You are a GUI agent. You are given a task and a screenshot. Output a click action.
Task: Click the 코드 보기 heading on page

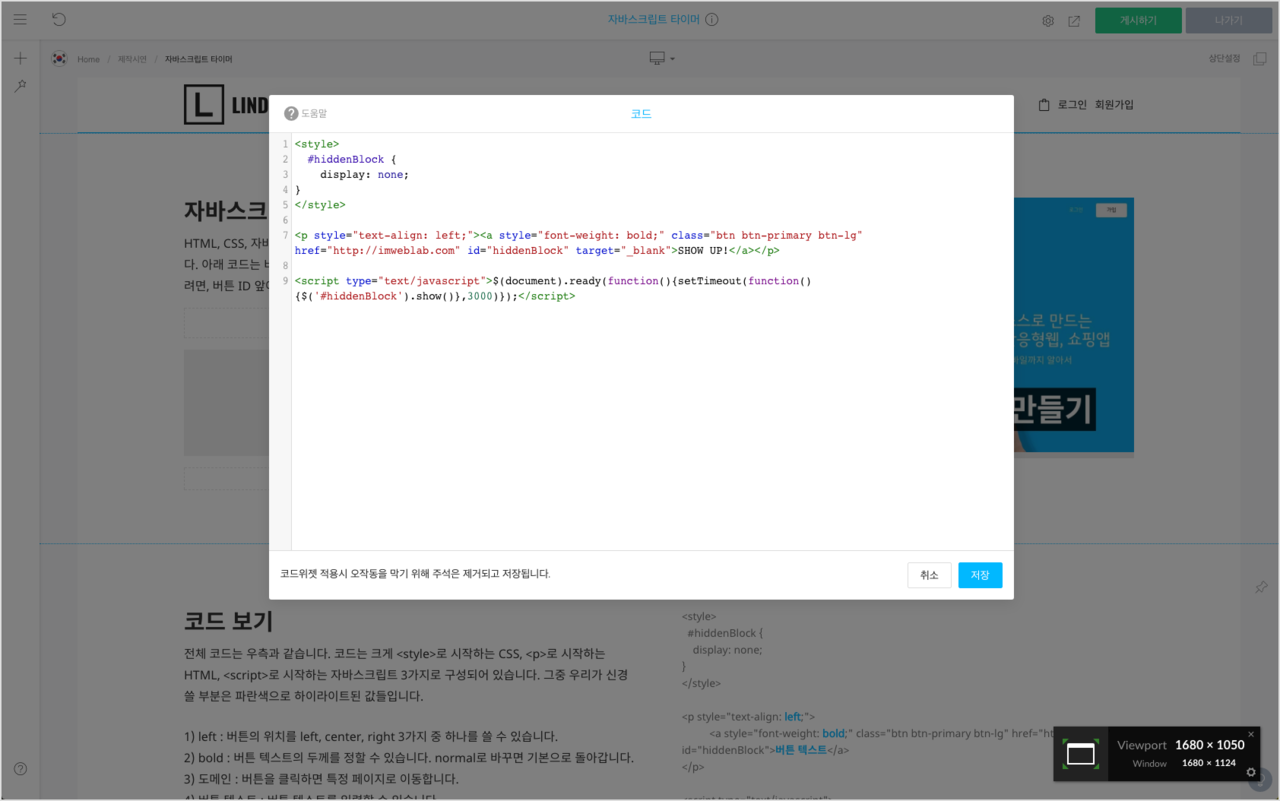coord(229,621)
